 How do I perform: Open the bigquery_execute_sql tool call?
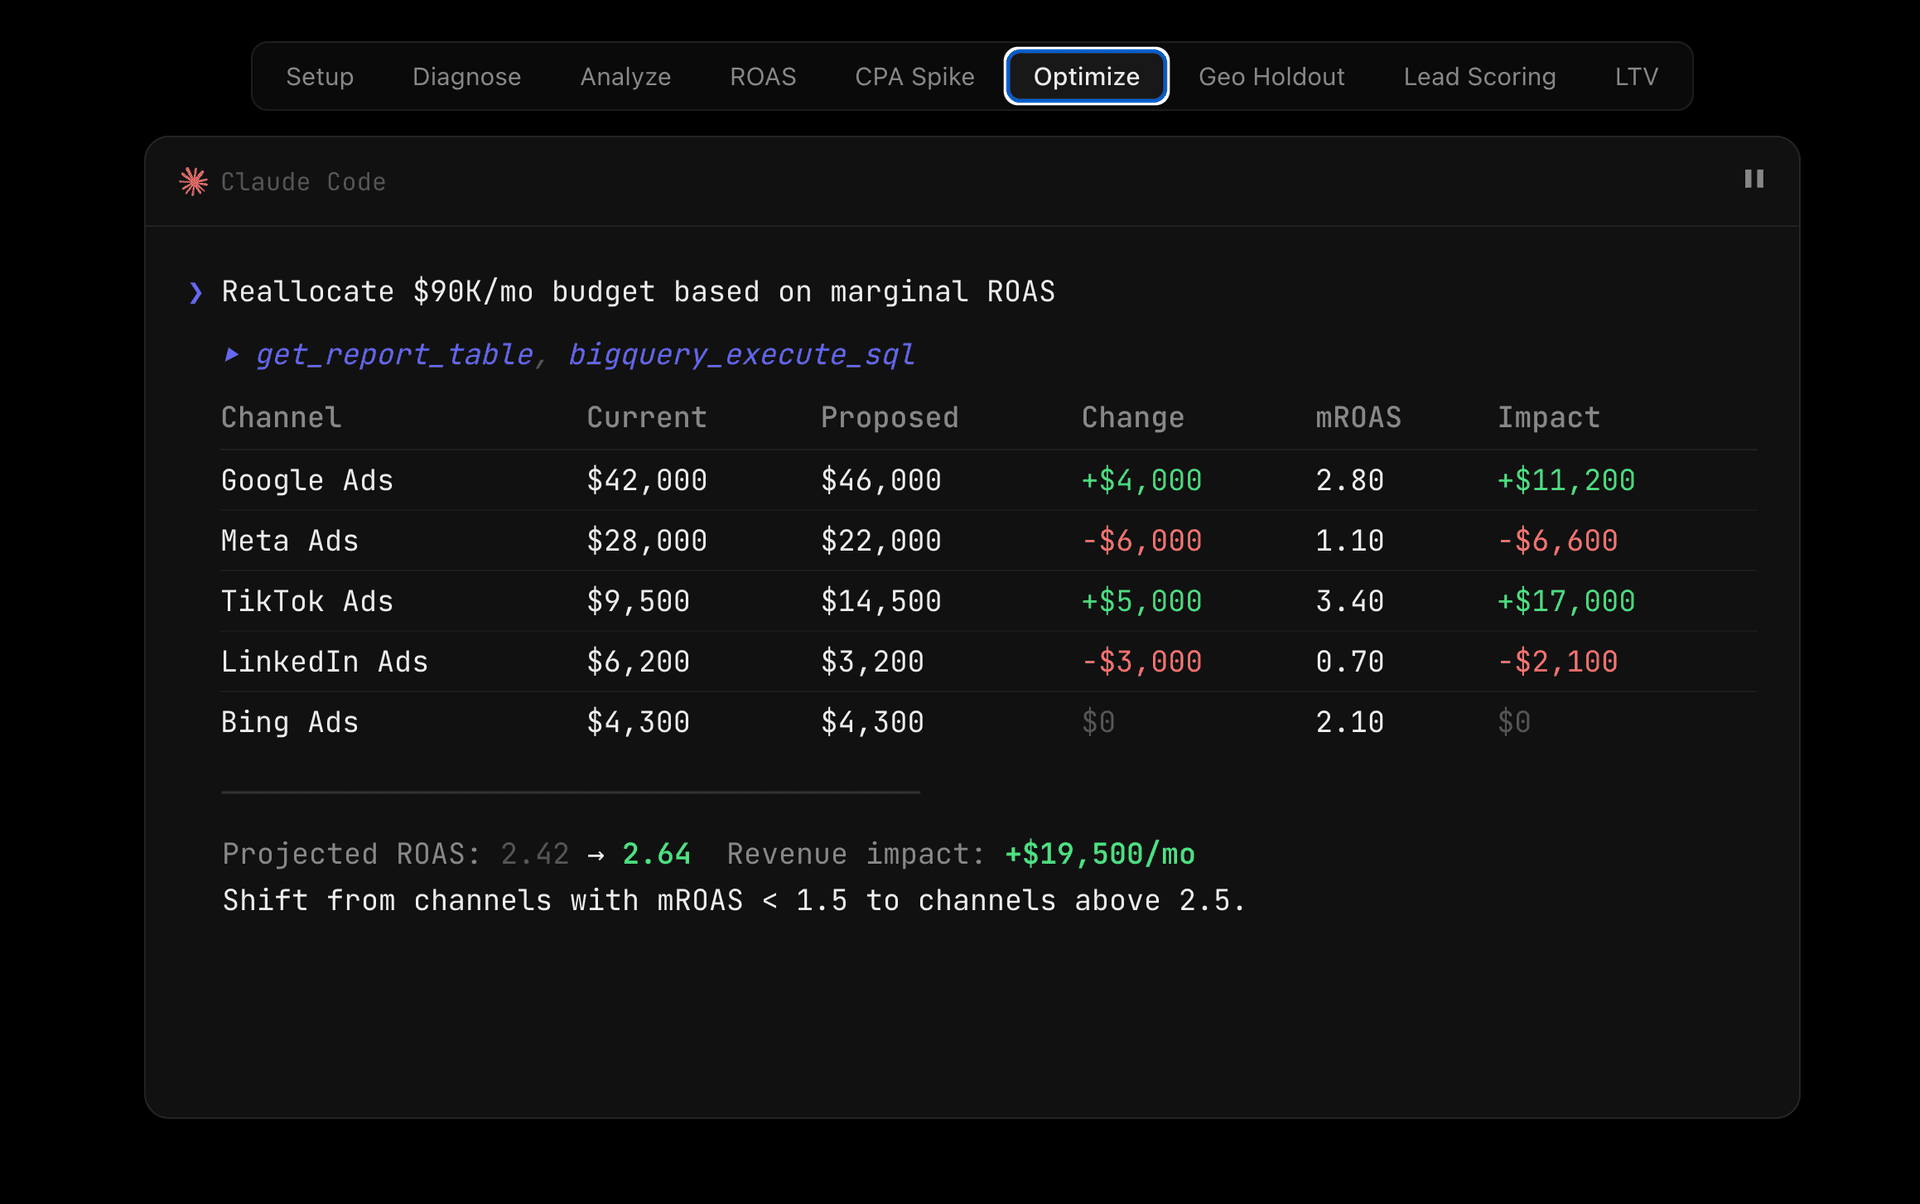pos(741,354)
